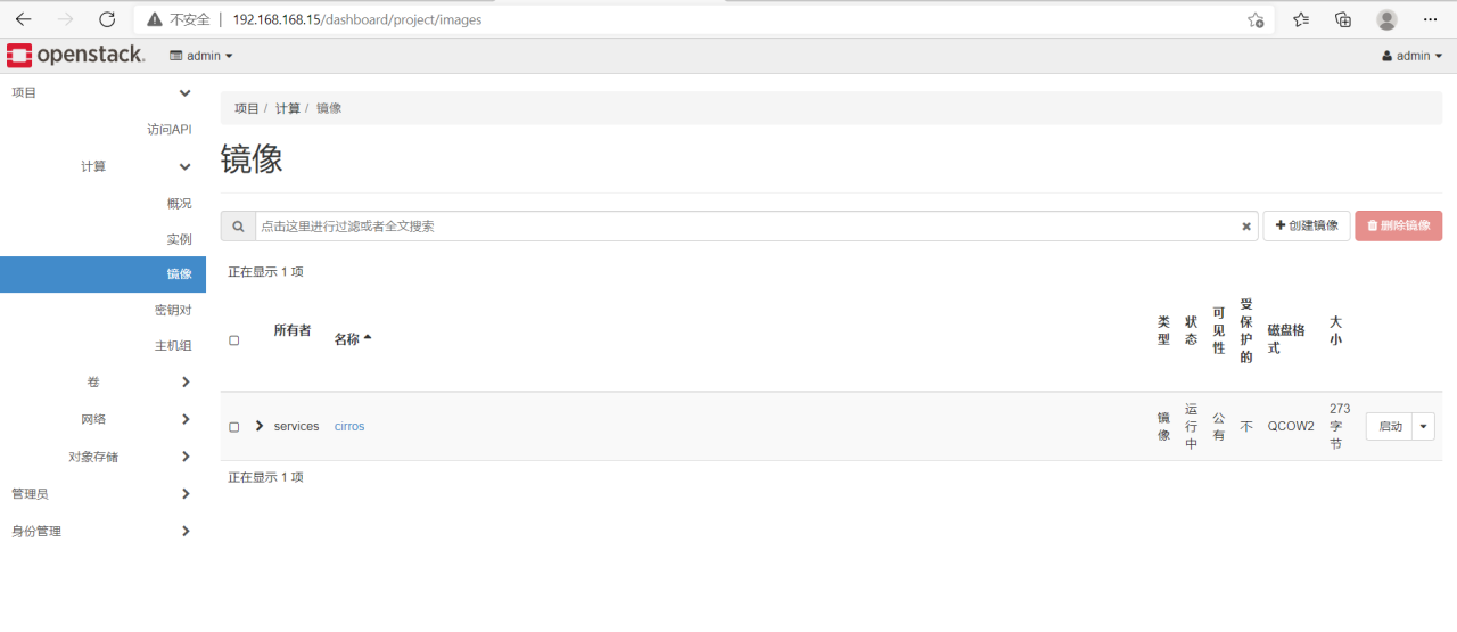This screenshot has height=632, width=1457.
Task: Click the OpenStack logo in the header
Action: [x=75, y=55]
